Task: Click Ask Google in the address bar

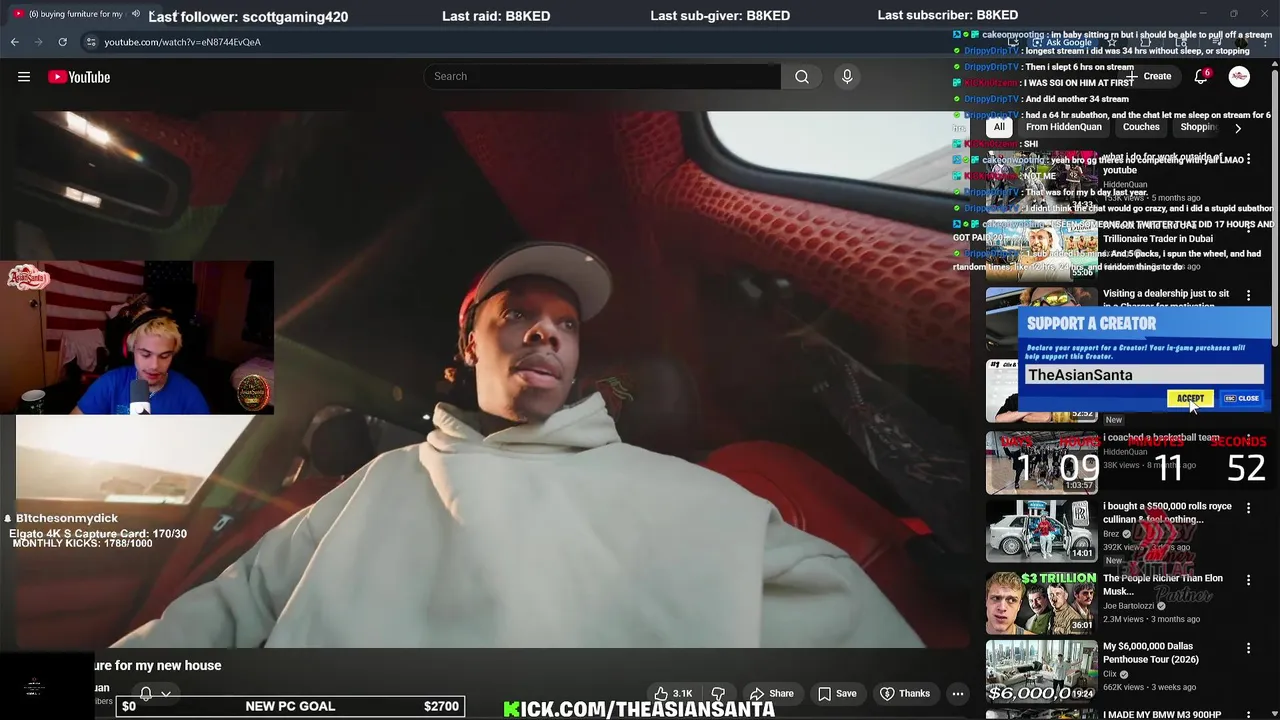Action: coord(1062,42)
